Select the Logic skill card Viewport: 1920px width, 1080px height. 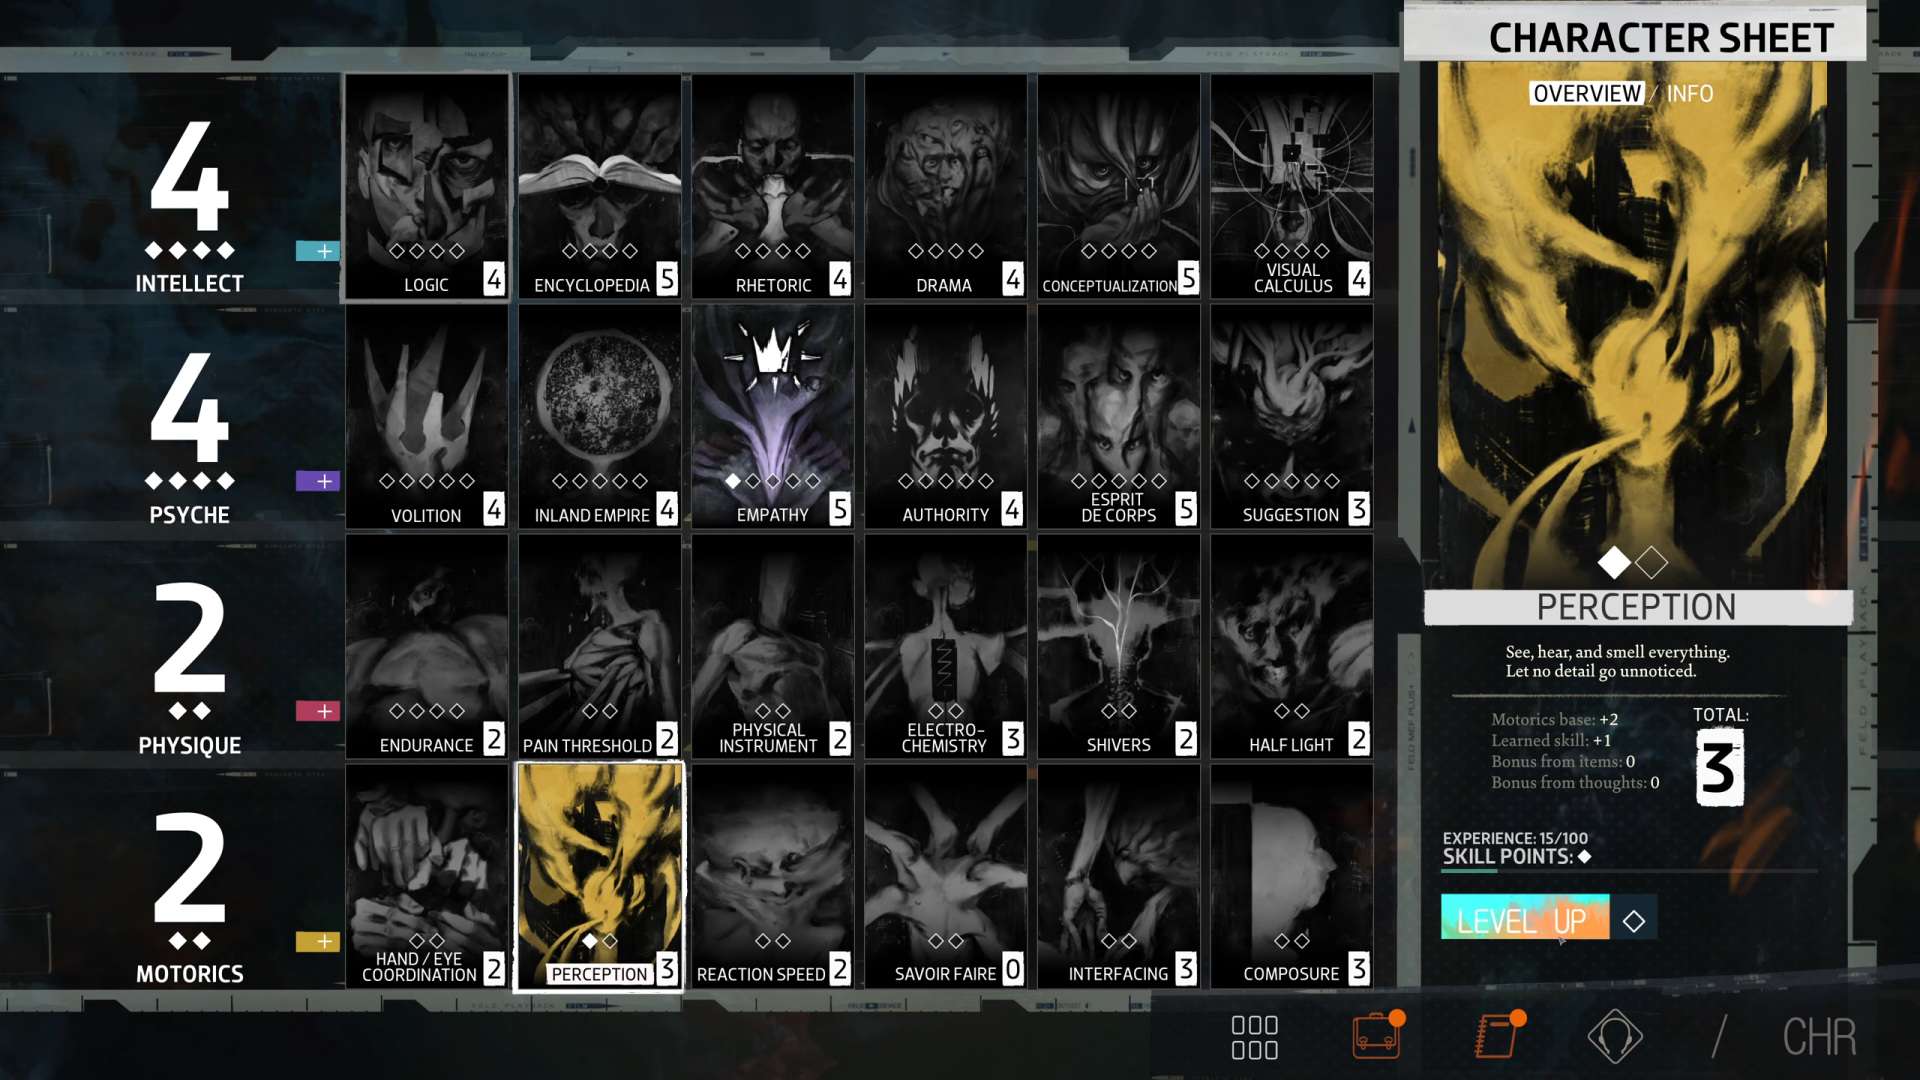pyautogui.click(x=426, y=185)
